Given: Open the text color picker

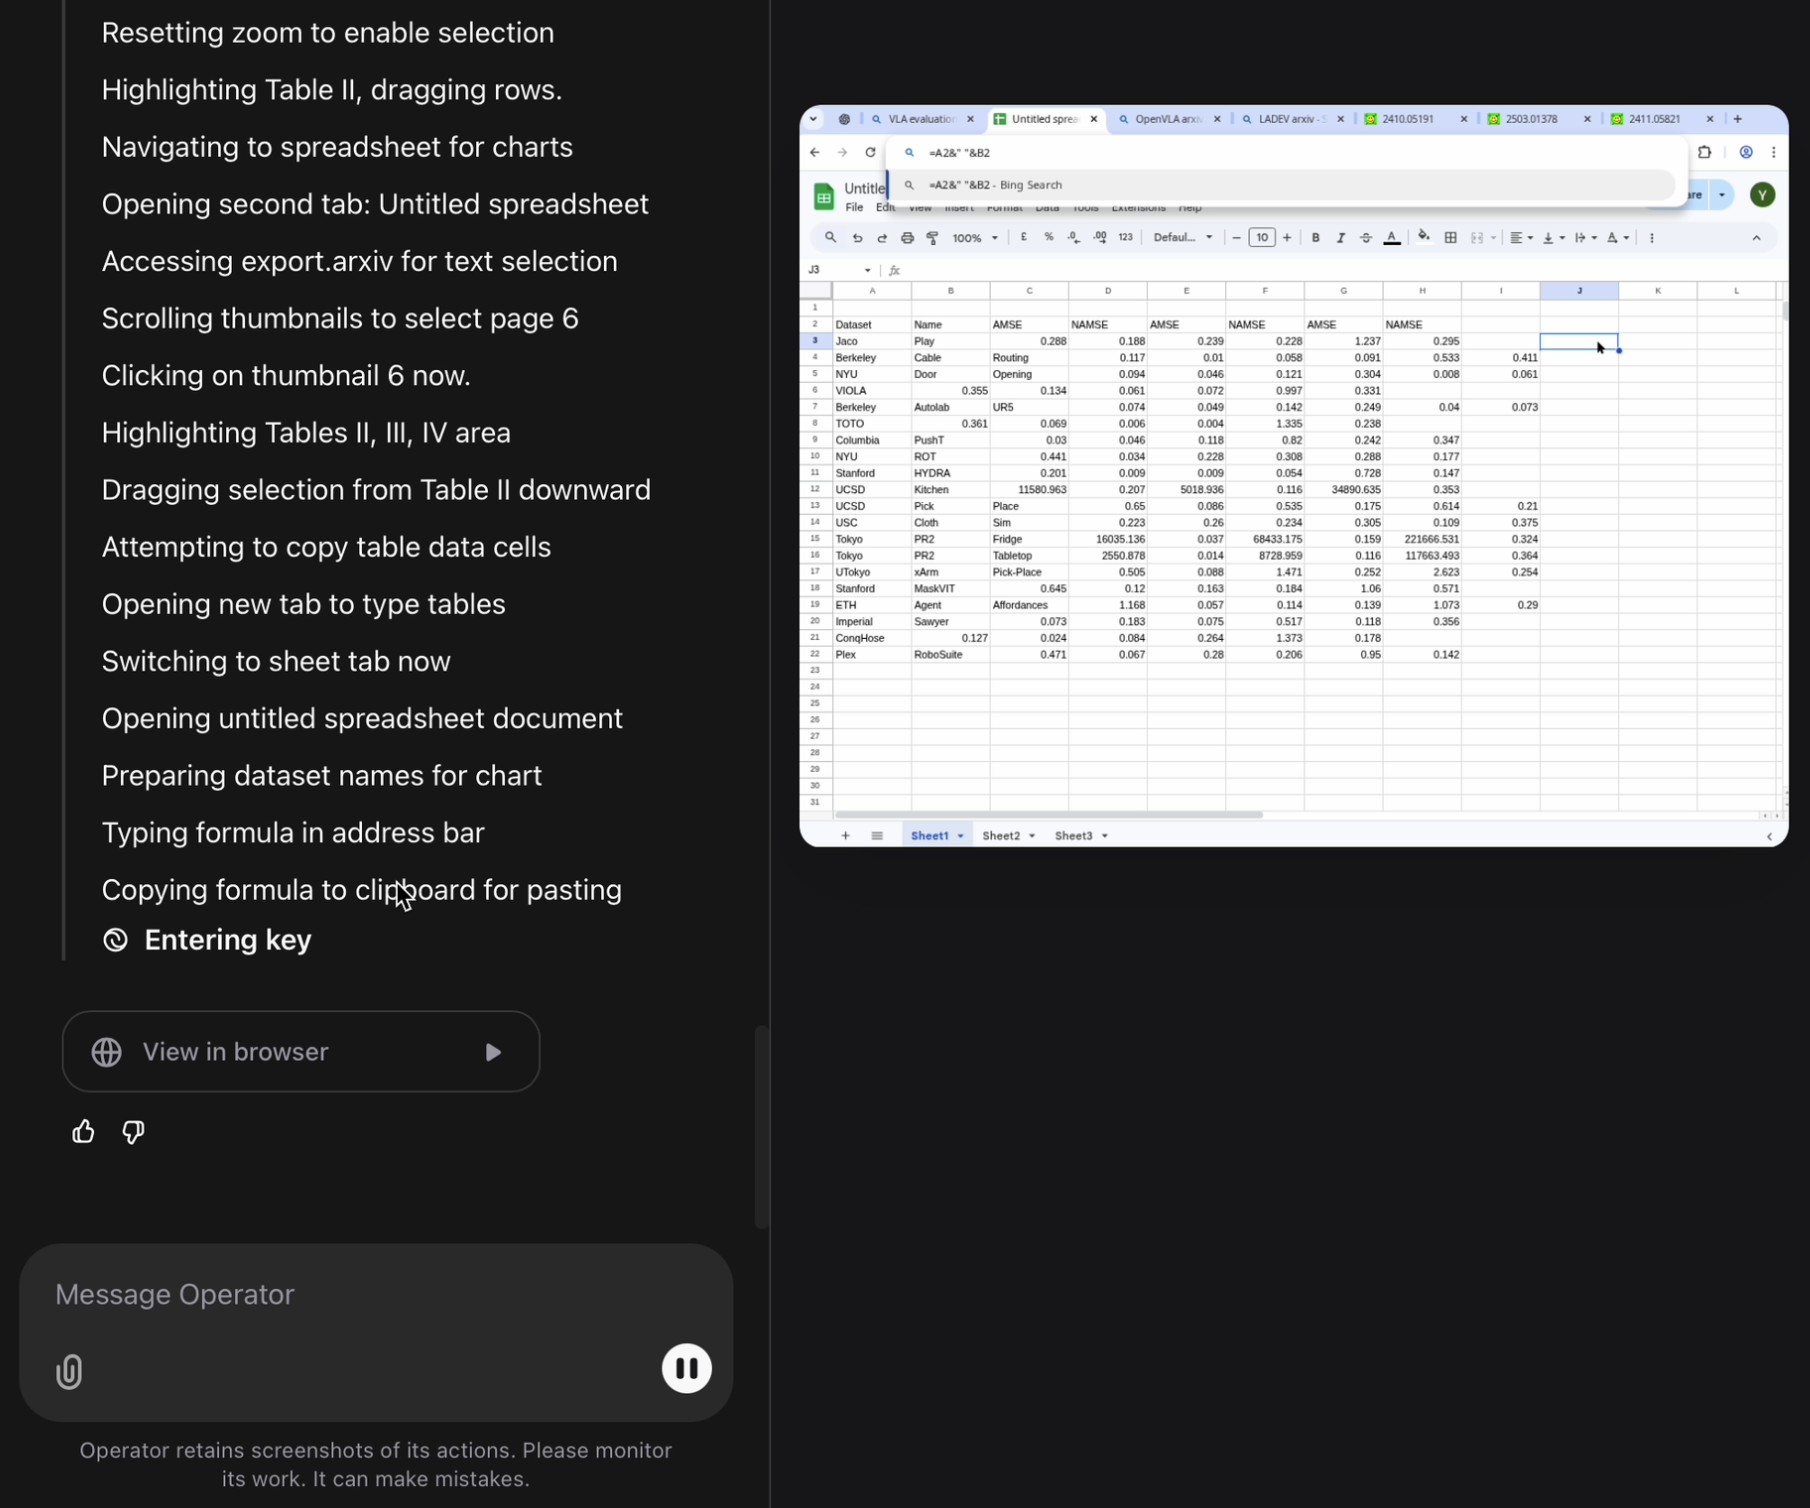Looking at the screenshot, I should (1392, 238).
